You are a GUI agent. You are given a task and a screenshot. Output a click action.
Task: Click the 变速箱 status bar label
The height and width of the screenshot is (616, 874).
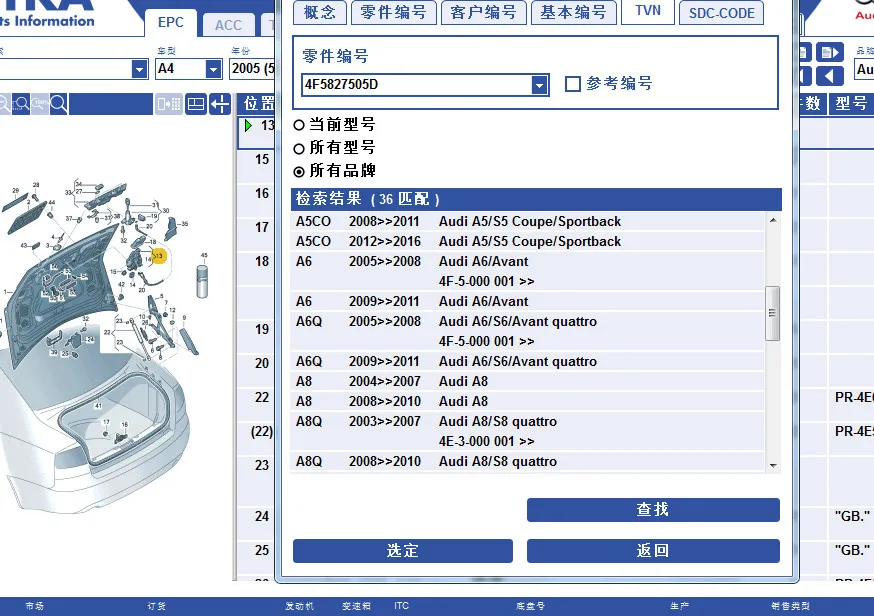pos(356,606)
